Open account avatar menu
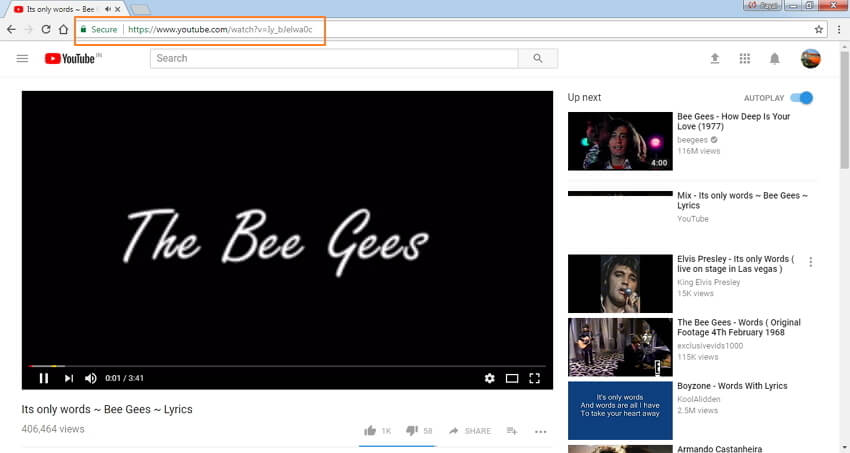850x453 pixels. pyautogui.click(x=810, y=59)
